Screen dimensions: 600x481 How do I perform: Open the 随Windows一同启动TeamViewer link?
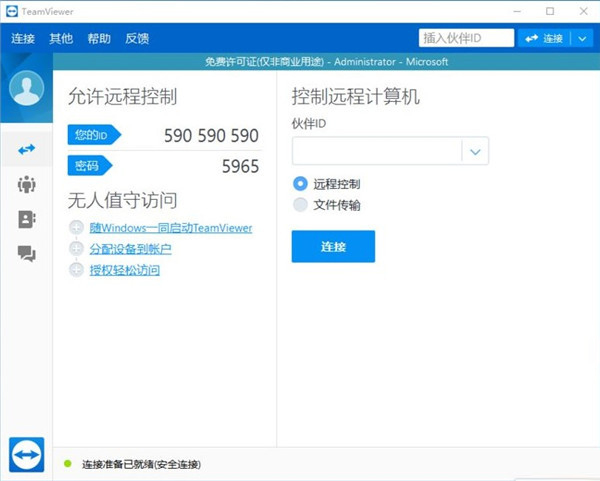171,228
